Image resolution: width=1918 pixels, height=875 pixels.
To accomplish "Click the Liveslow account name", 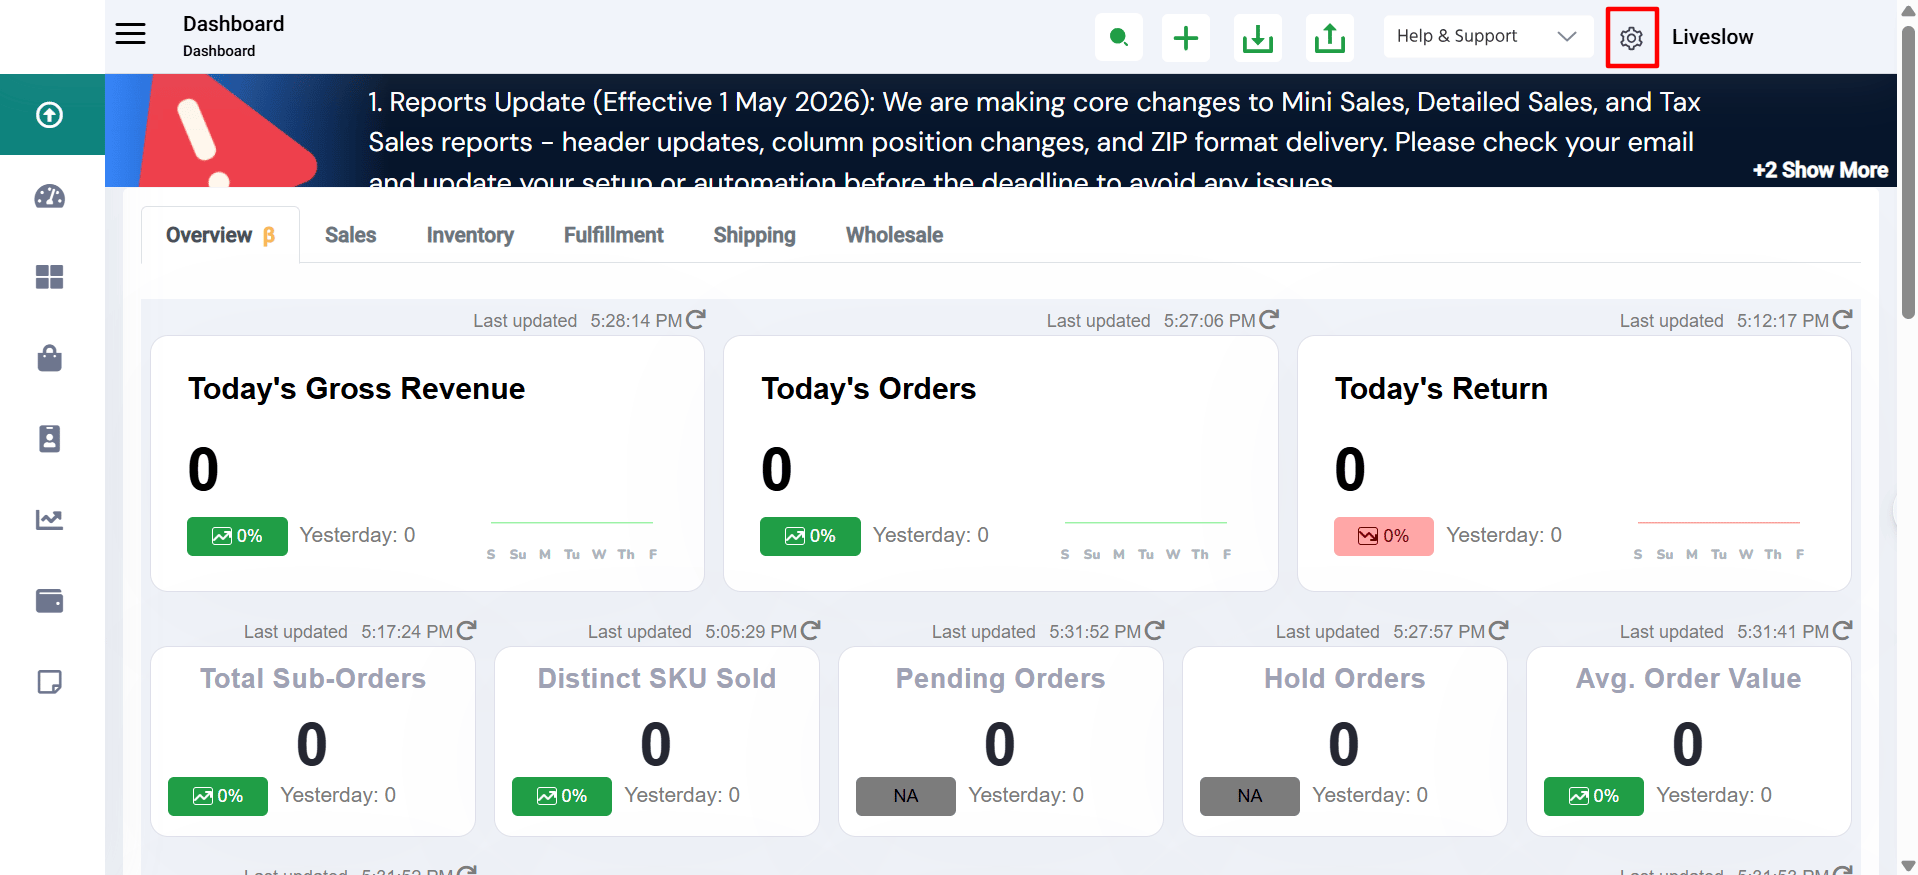I will tap(1712, 37).
